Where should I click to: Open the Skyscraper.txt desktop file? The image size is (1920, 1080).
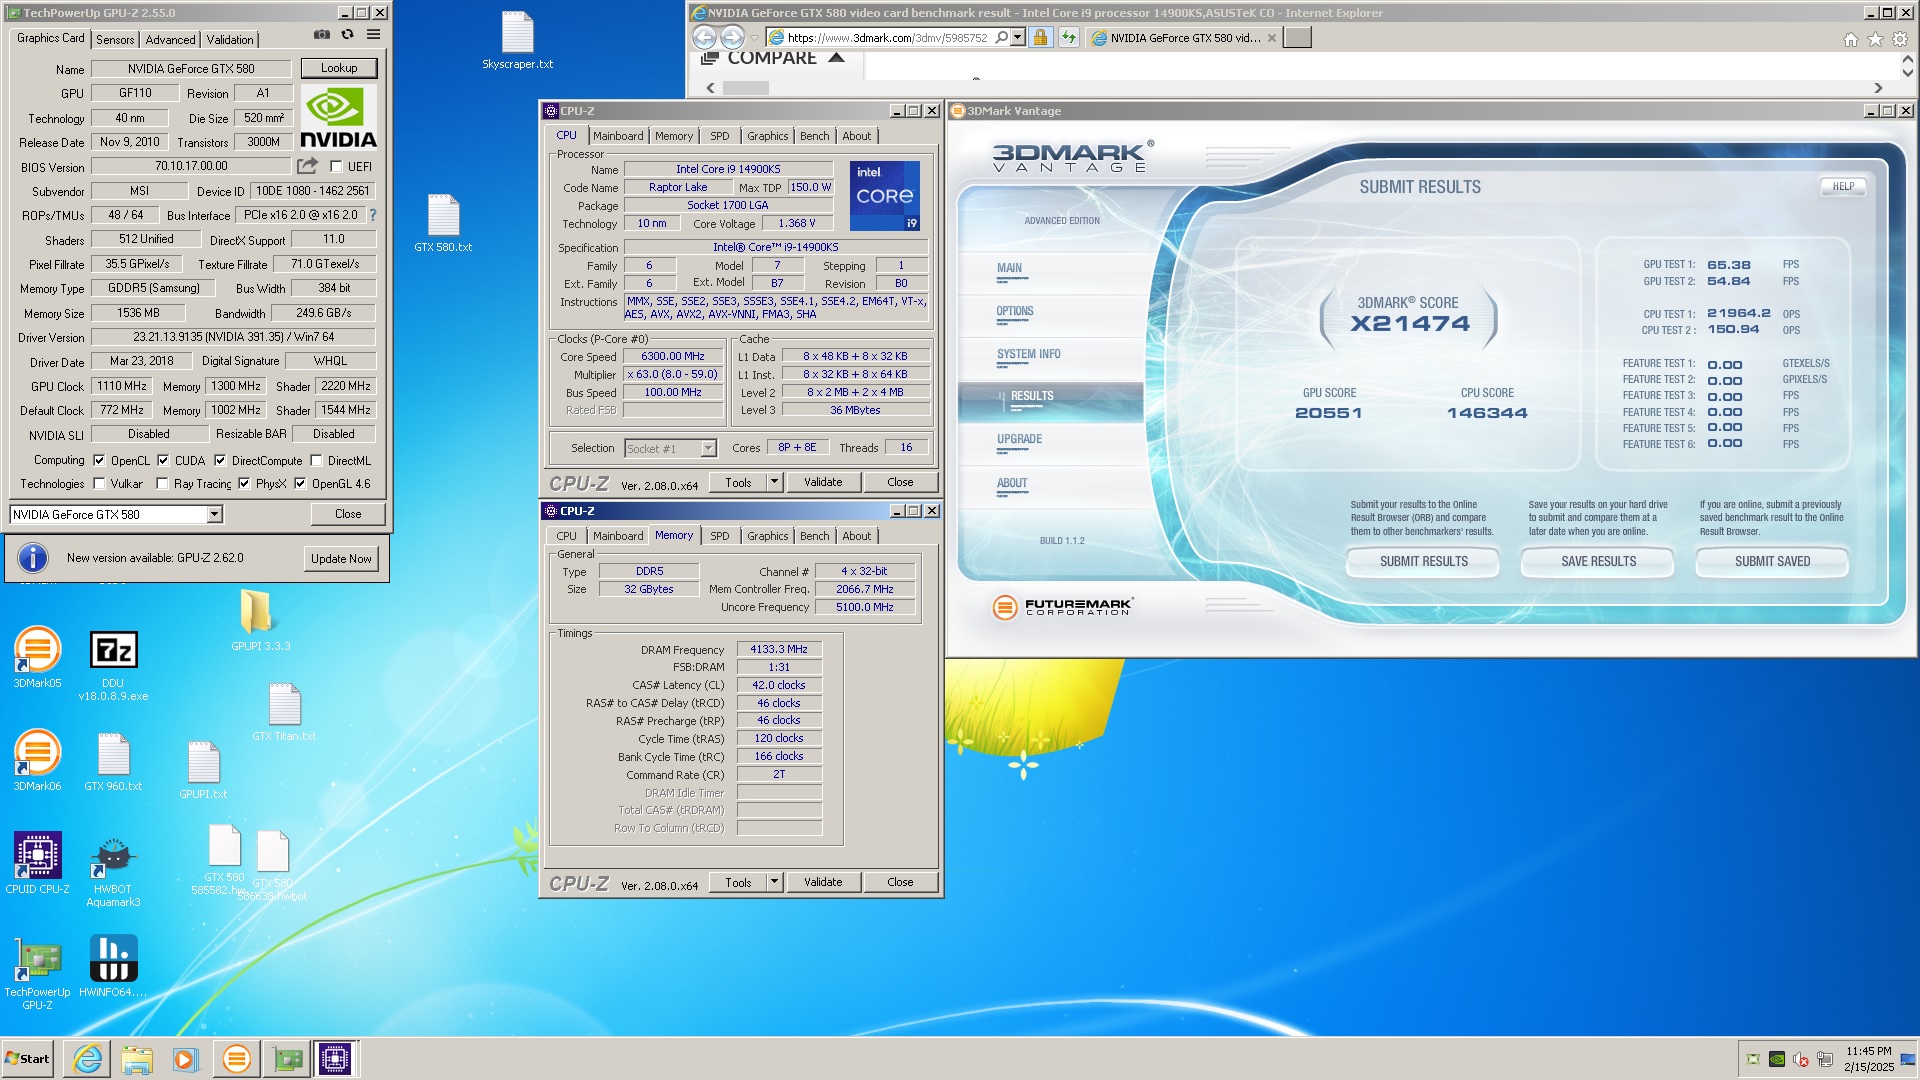point(517,40)
